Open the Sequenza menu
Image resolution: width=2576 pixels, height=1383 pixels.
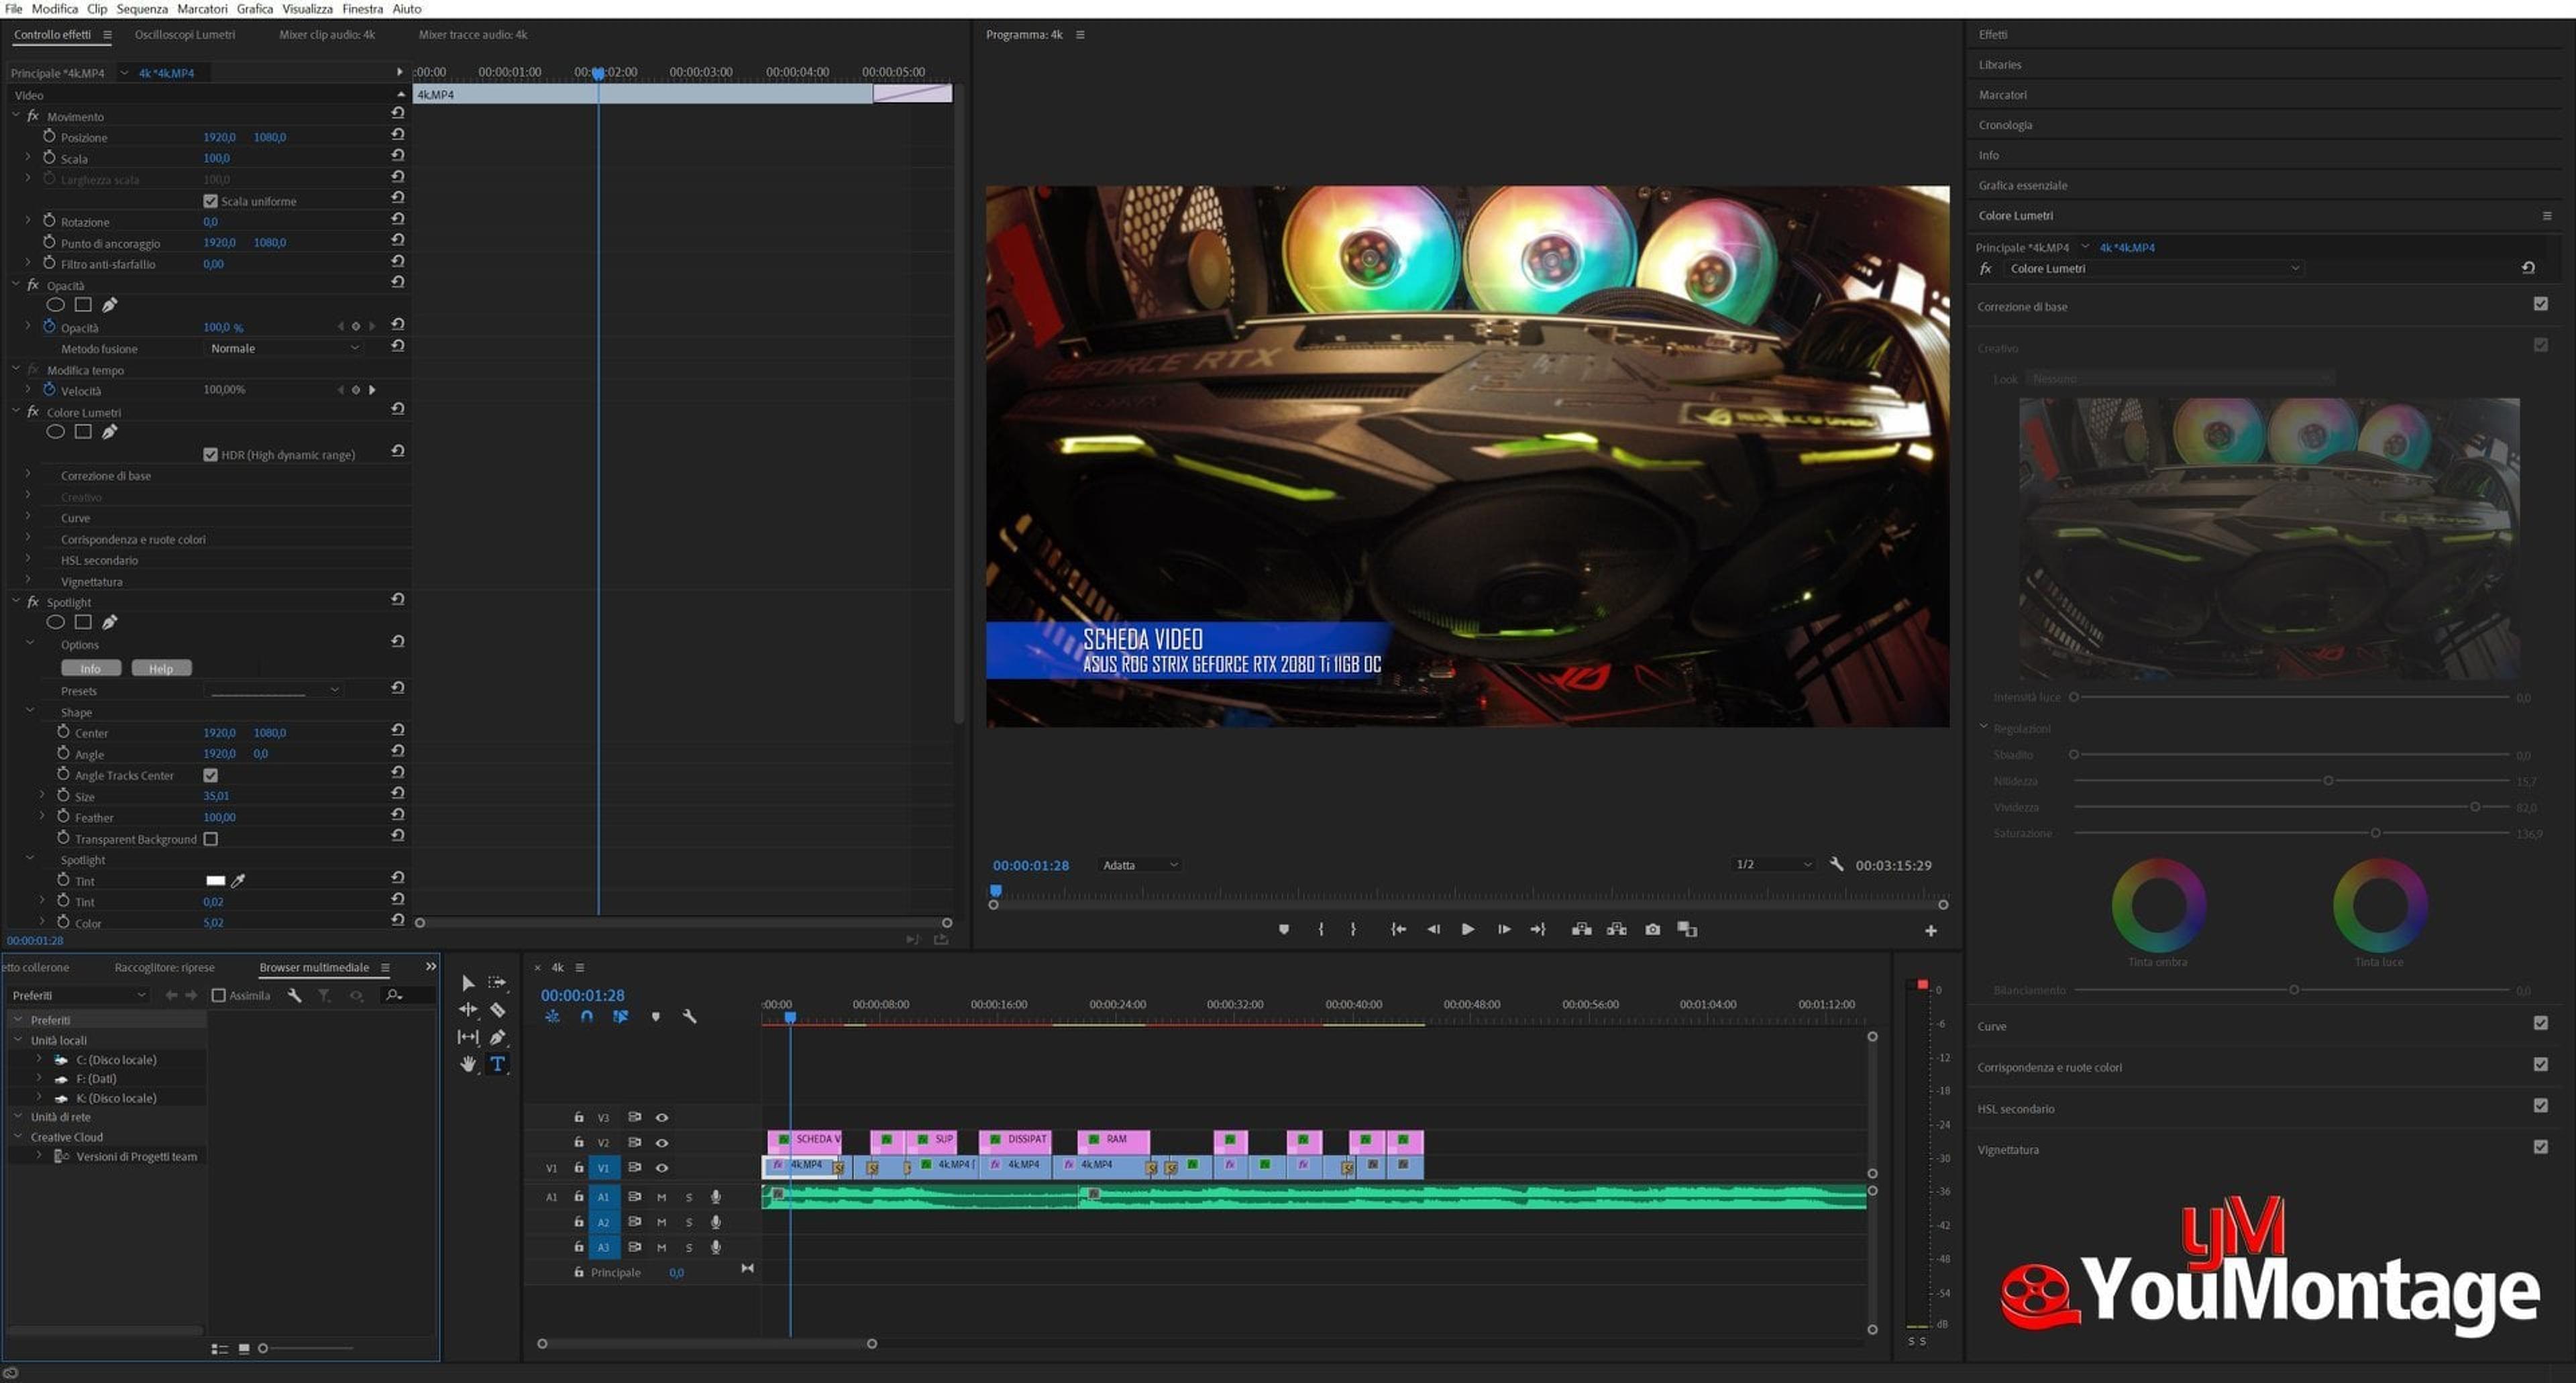tap(142, 8)
